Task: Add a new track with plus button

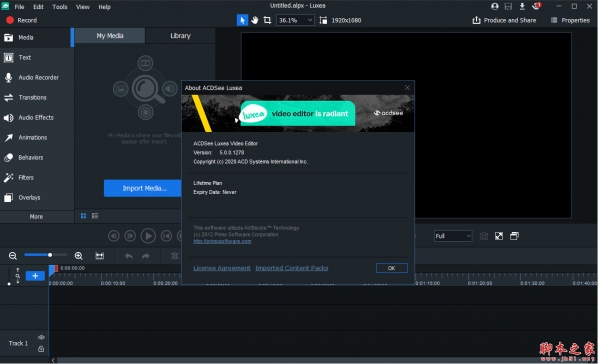Action: pyautogui.click(x=35, y=276)
